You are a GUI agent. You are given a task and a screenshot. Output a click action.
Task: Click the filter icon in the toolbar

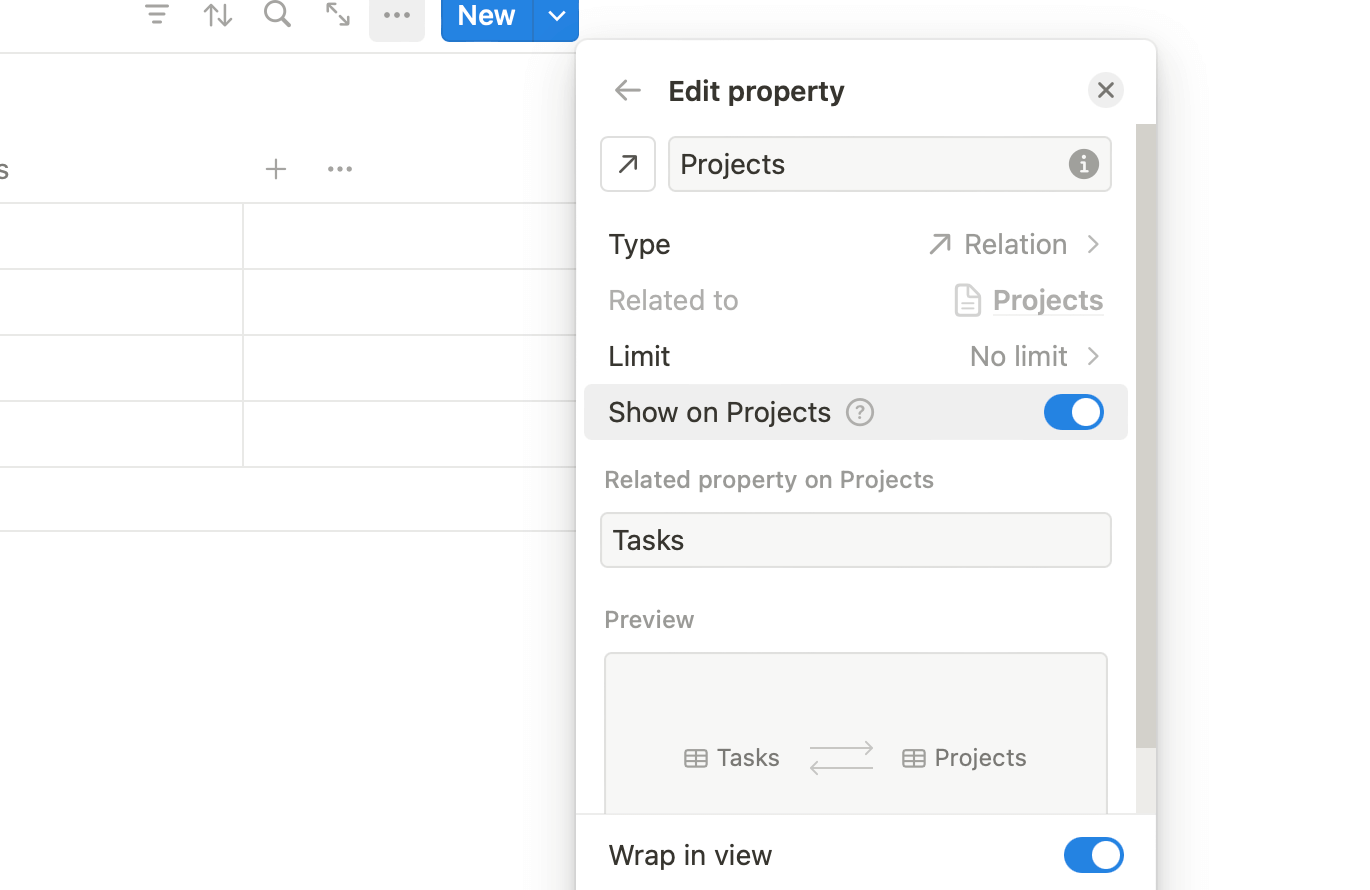coord(157,14)
